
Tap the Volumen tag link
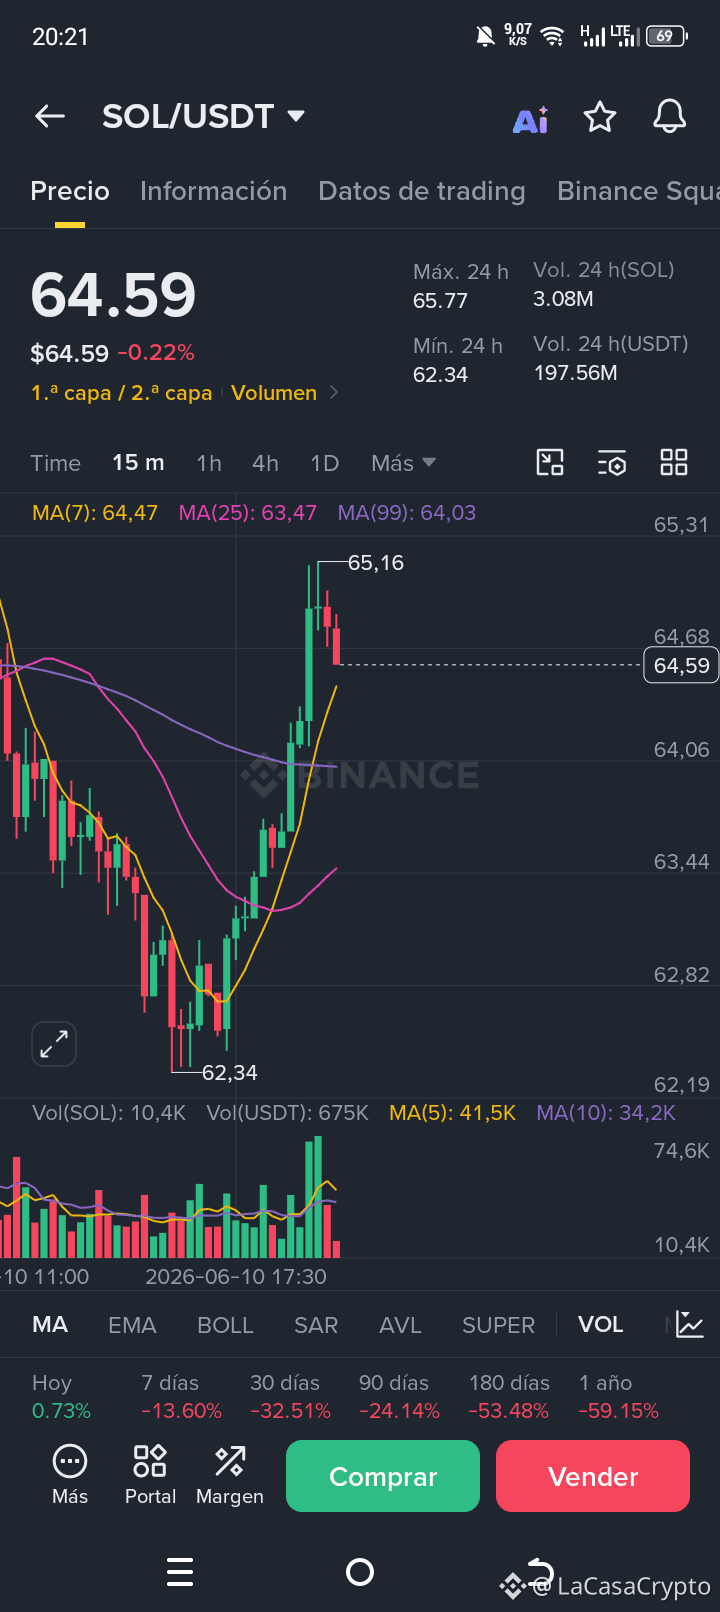point(274,393)
